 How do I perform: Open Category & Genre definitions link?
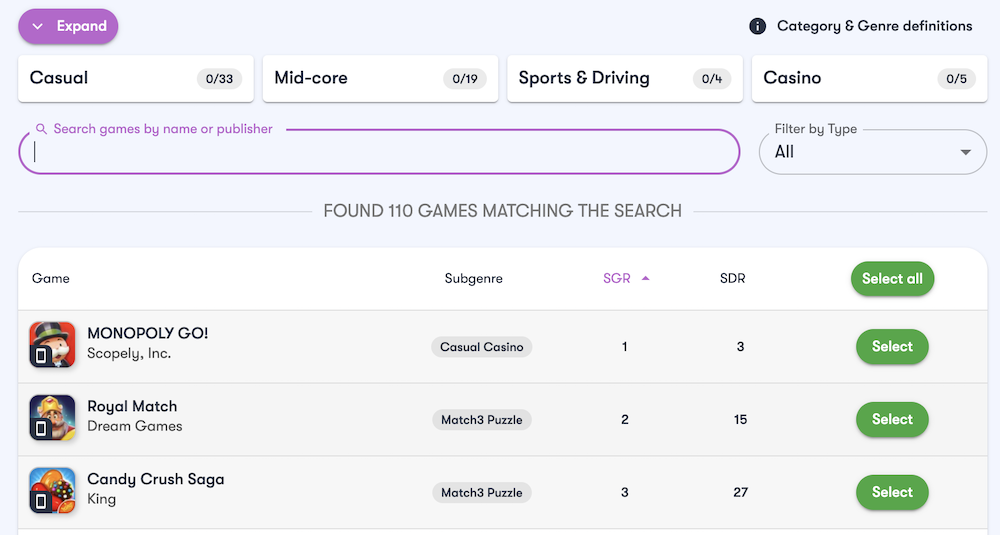click(874, 26)
